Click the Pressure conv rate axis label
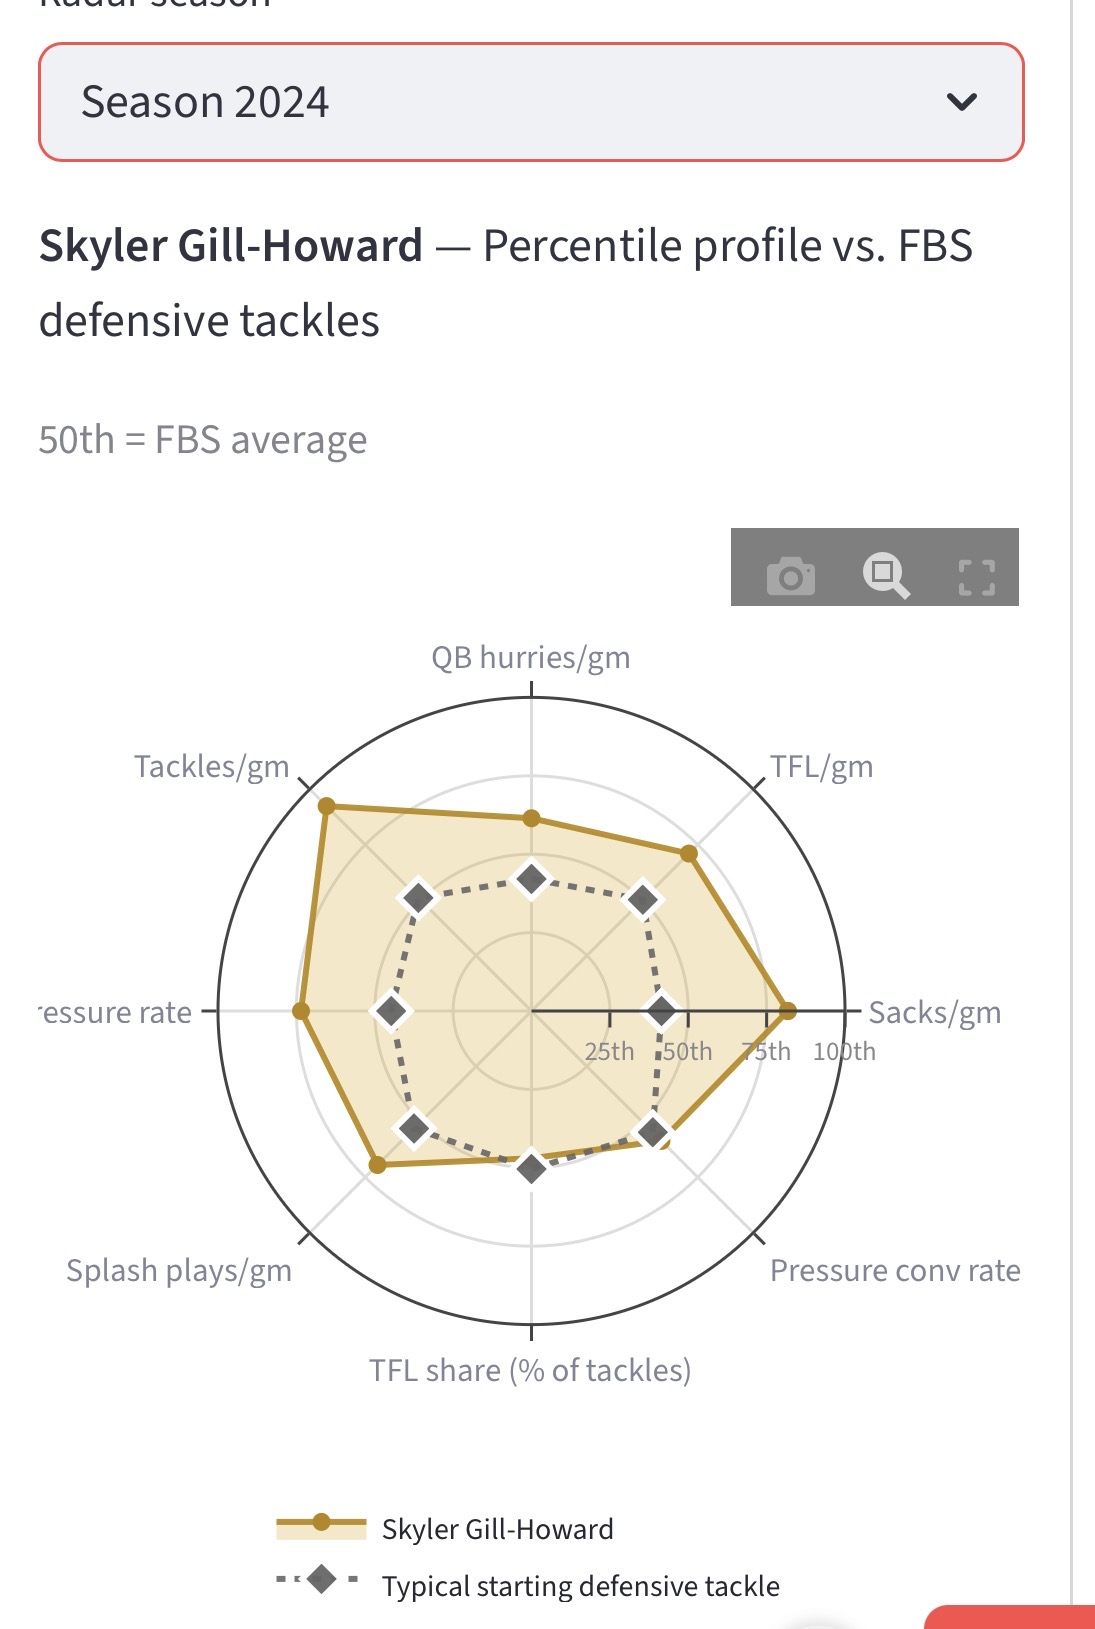The height and width of the screenshot is (1629, 1095). pos(895,1270)
